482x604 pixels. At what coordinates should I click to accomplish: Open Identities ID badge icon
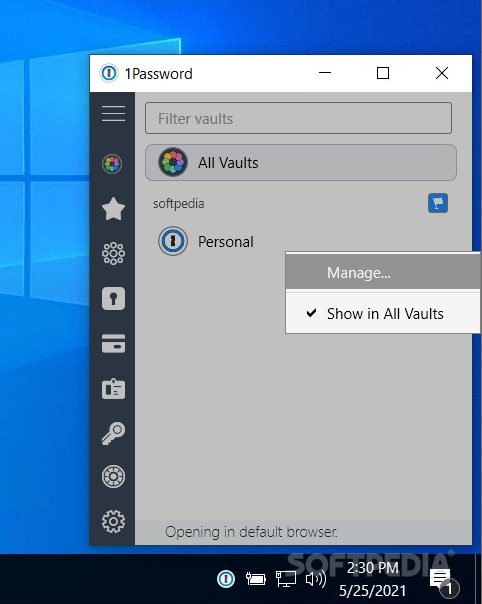(113, 389)
